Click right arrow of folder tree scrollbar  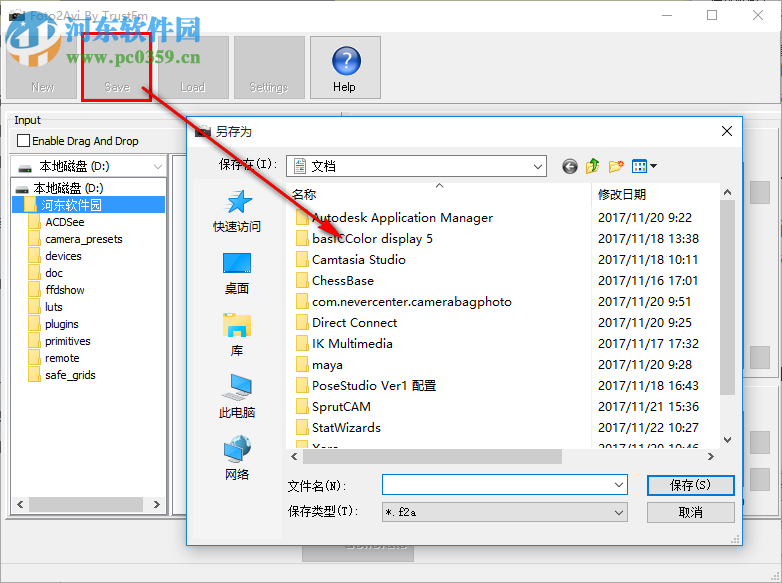(x=157, y=504)
